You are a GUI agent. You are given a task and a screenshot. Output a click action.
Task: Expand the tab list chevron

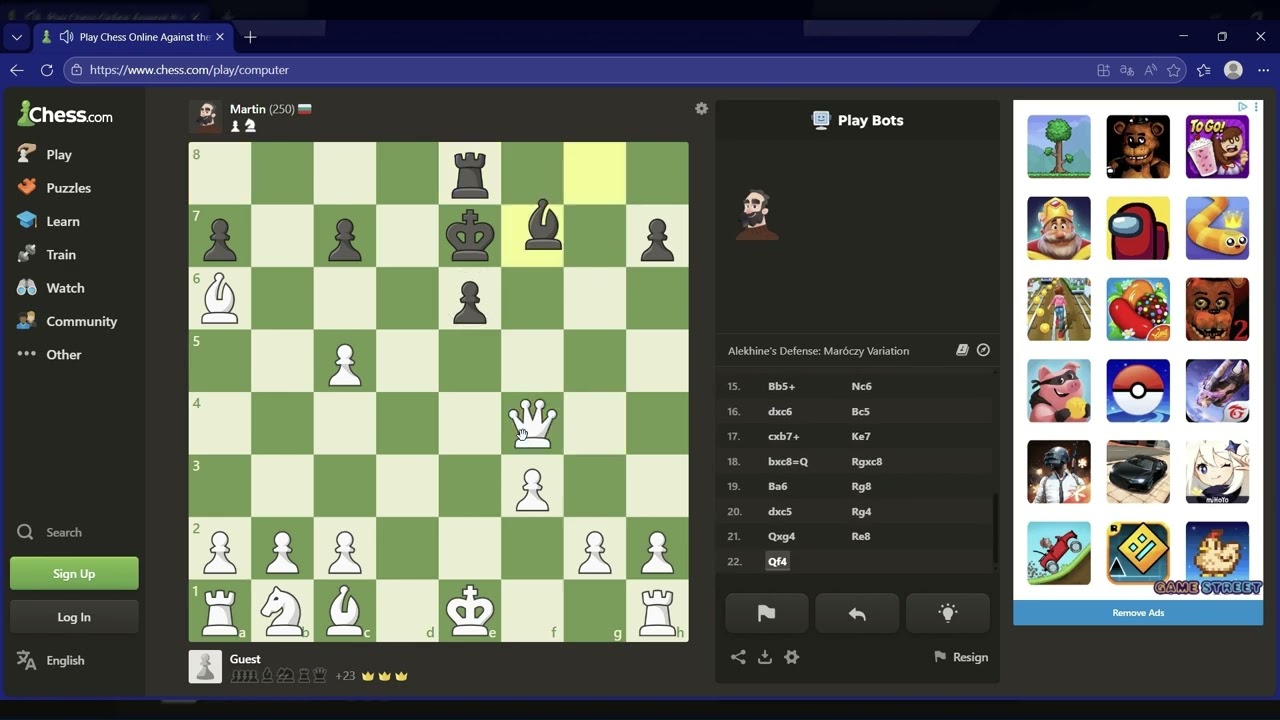[16, 37]
